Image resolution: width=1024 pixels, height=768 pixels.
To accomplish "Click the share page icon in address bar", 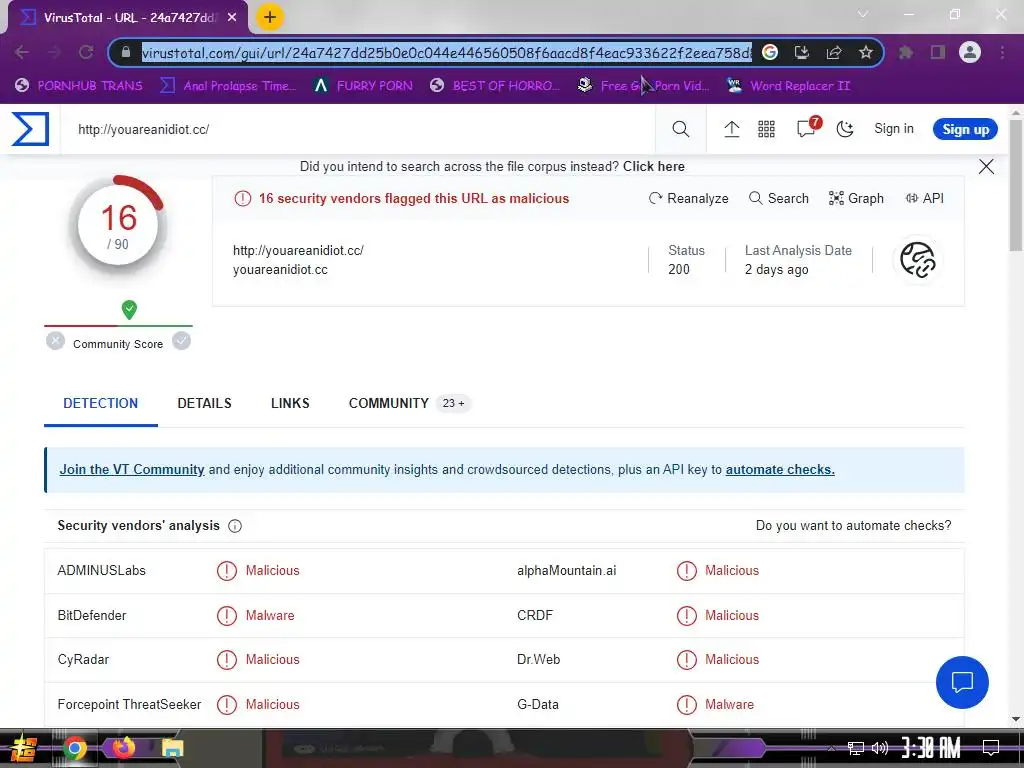I will click(834, 52).
